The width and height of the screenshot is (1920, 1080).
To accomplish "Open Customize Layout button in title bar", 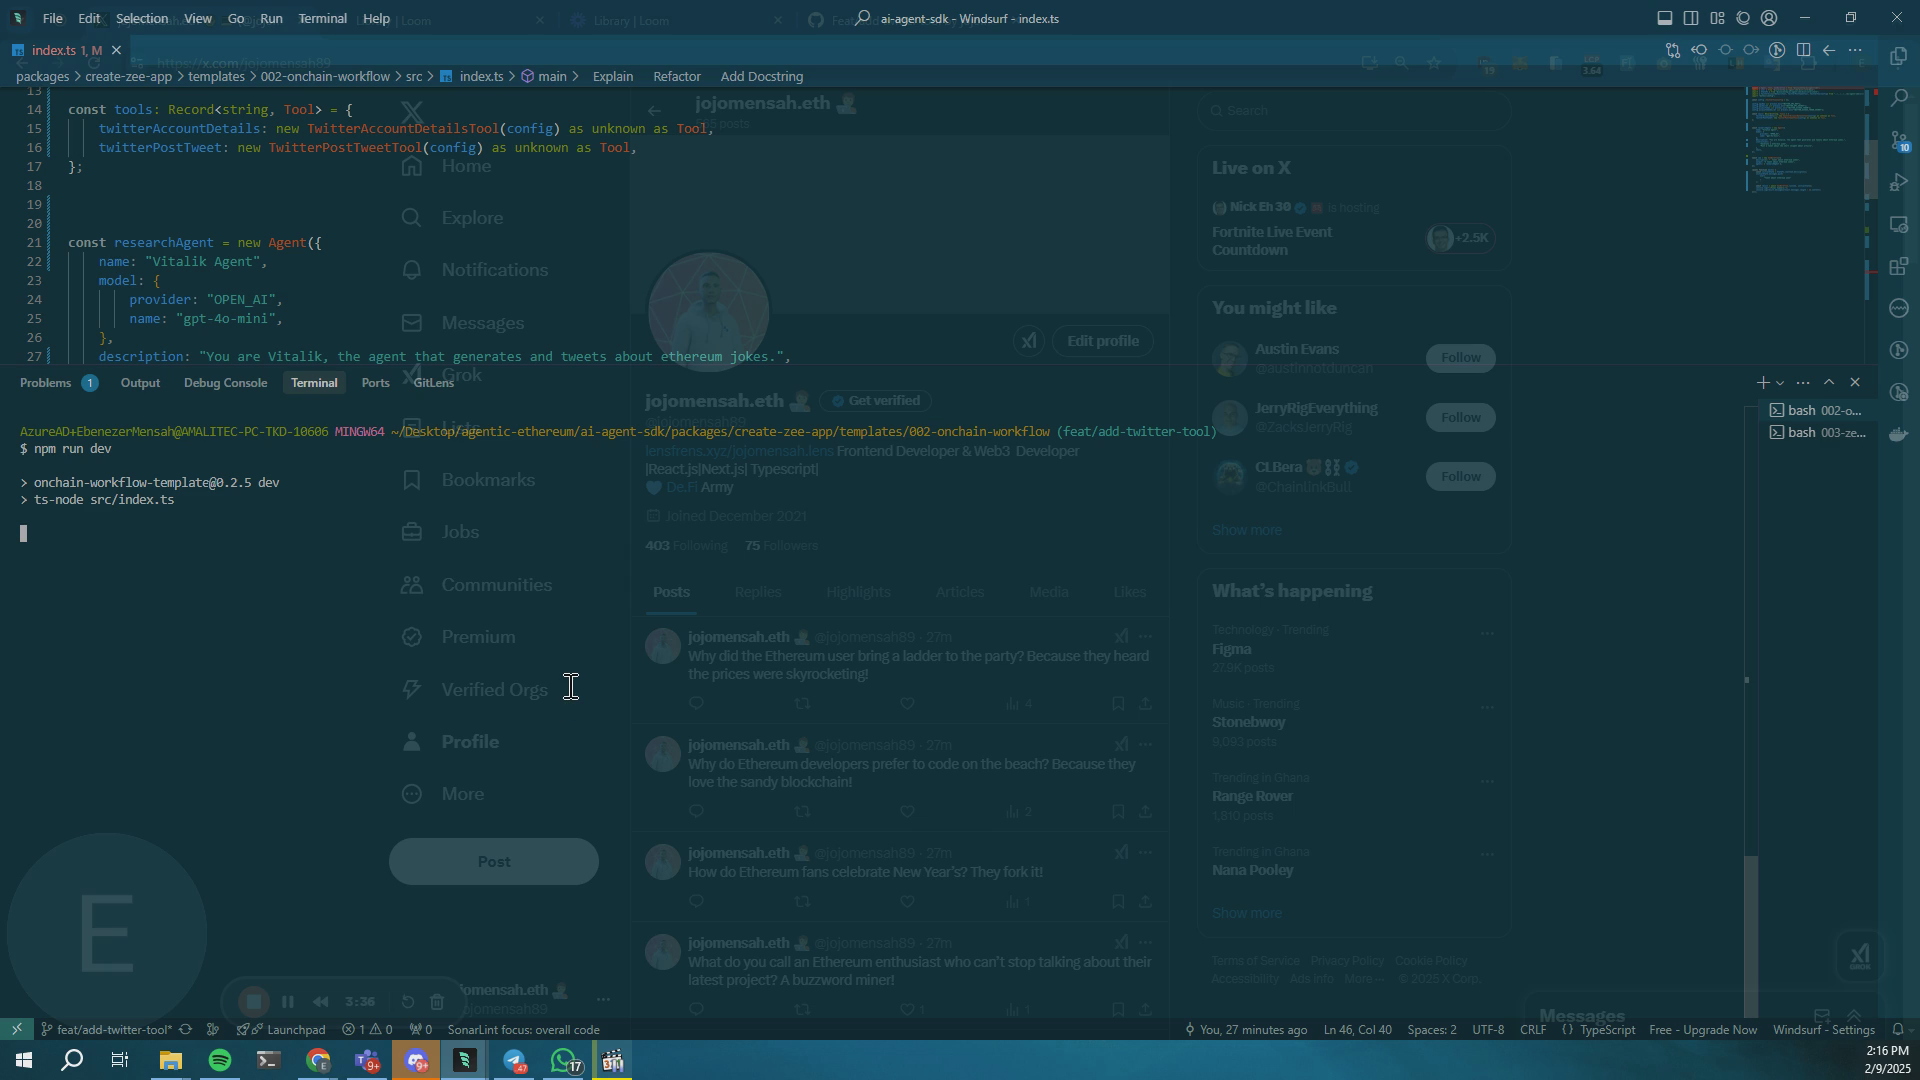I will point(1717,18).
